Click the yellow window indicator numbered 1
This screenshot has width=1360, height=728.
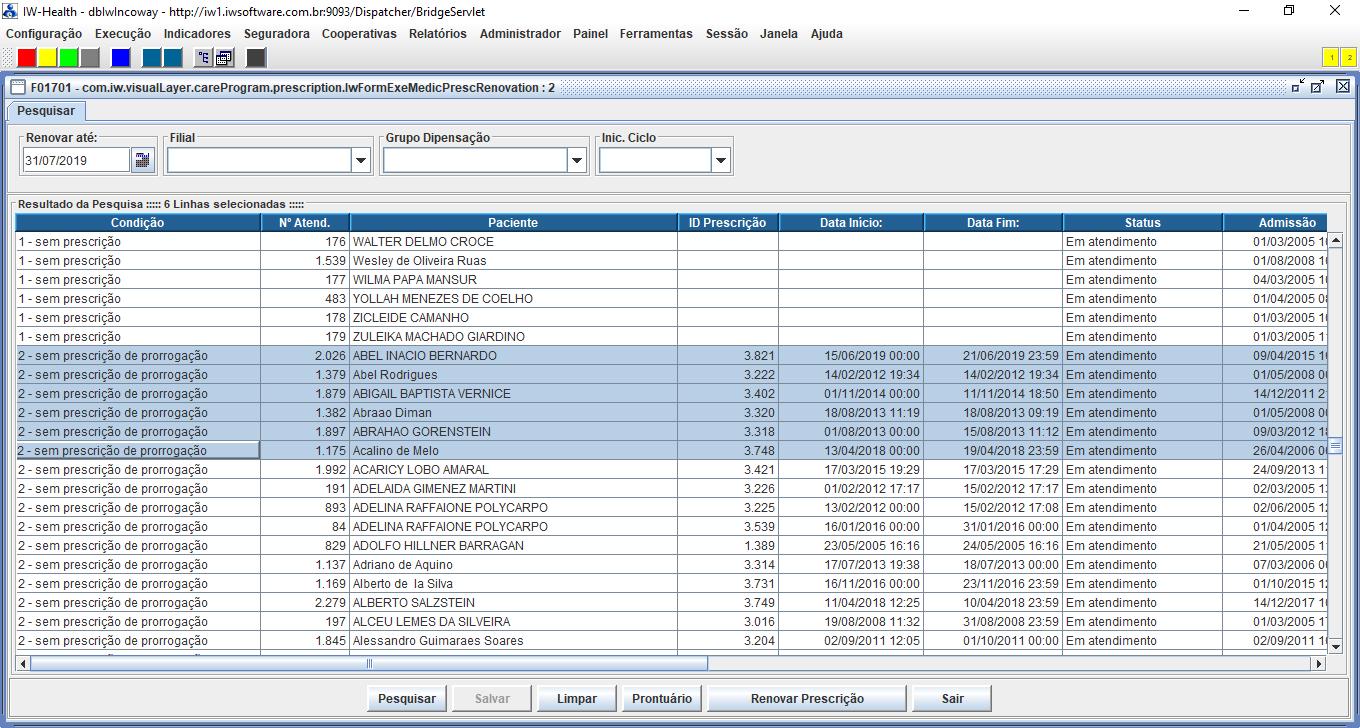pyautogui.click(x=1331, y=58)
